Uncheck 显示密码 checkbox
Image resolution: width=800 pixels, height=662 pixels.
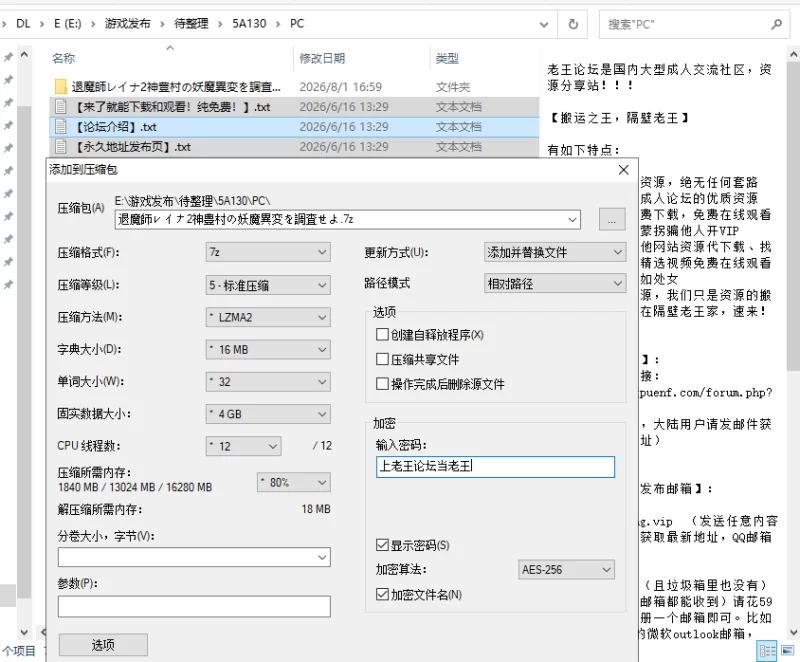pyautogui.click(x=382, y=545)
